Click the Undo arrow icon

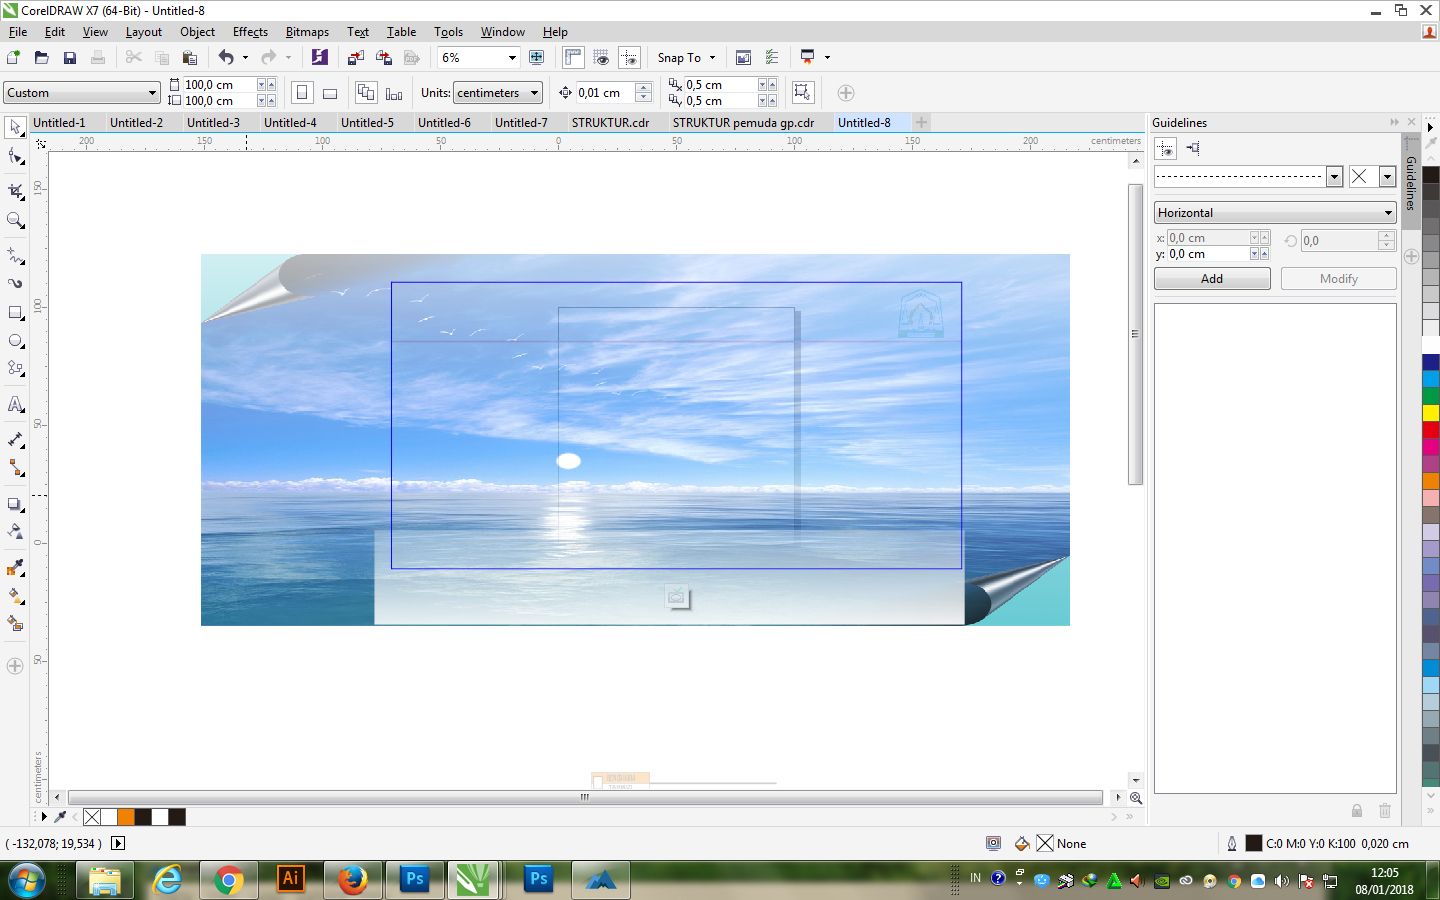click(x=226, y=57)
